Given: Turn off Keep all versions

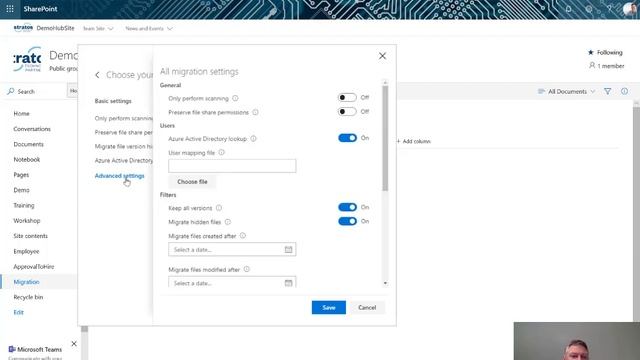Looking at the screenshot, I should [347, 207].
